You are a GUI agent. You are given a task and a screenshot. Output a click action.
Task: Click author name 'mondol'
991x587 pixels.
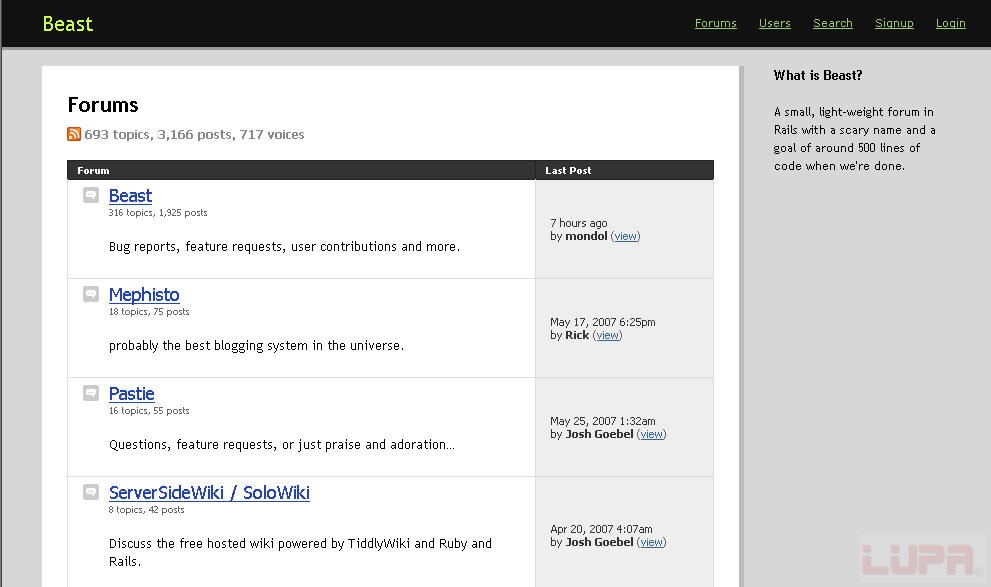click(x=586, y=236)
